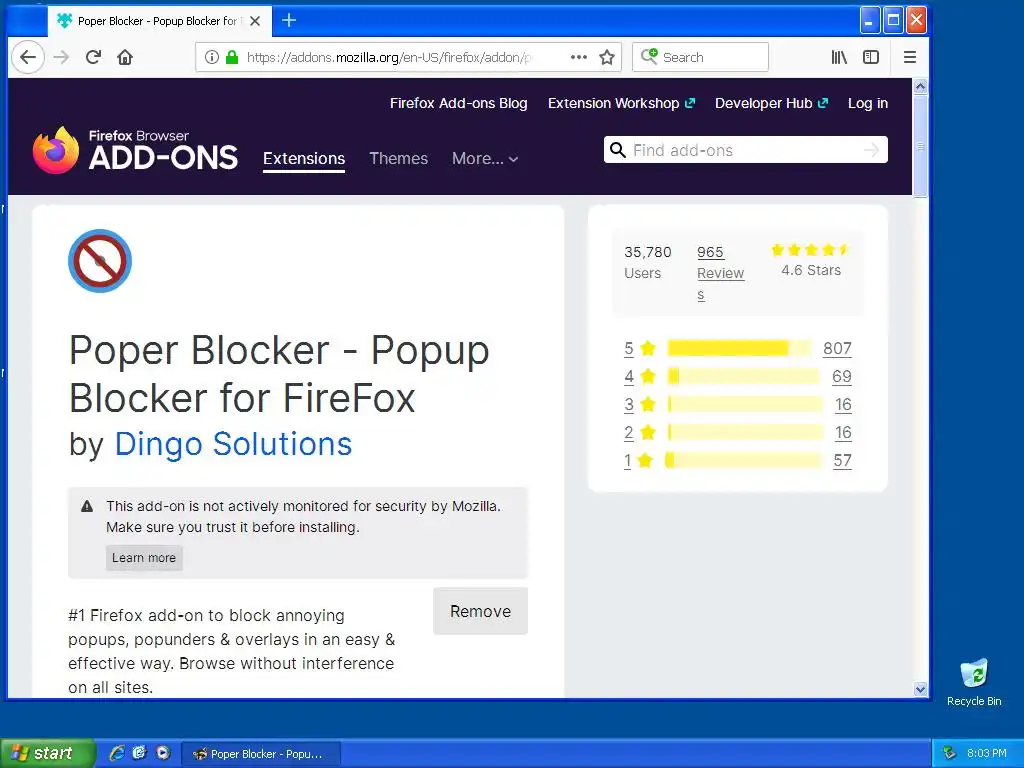Viewport: 1024px width, 768px height.
Task: Focus the Find add-ons search field
Action: (745, 150)
